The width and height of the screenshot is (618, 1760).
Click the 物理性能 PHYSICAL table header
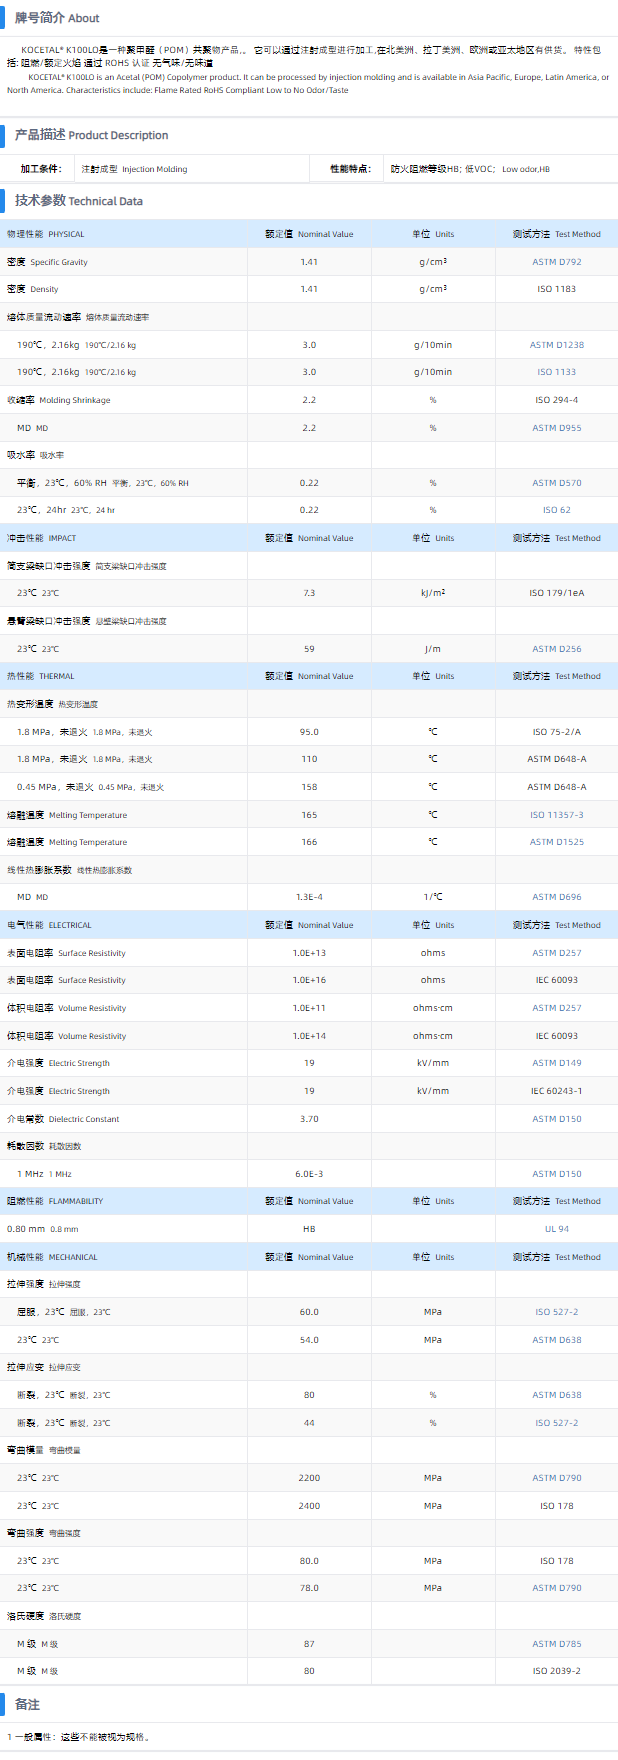pyautogui.click(x=46, y=234)
